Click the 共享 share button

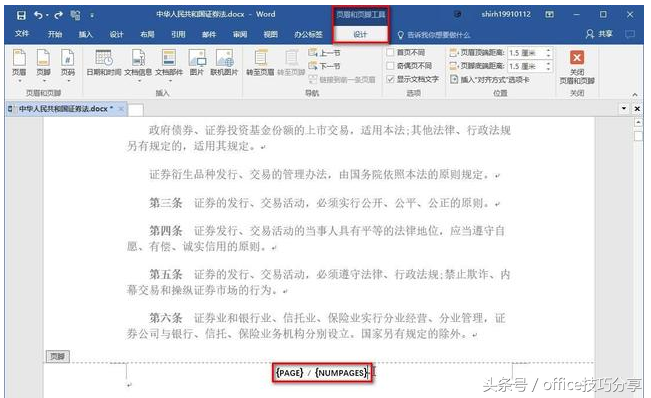tap(599, 34)
